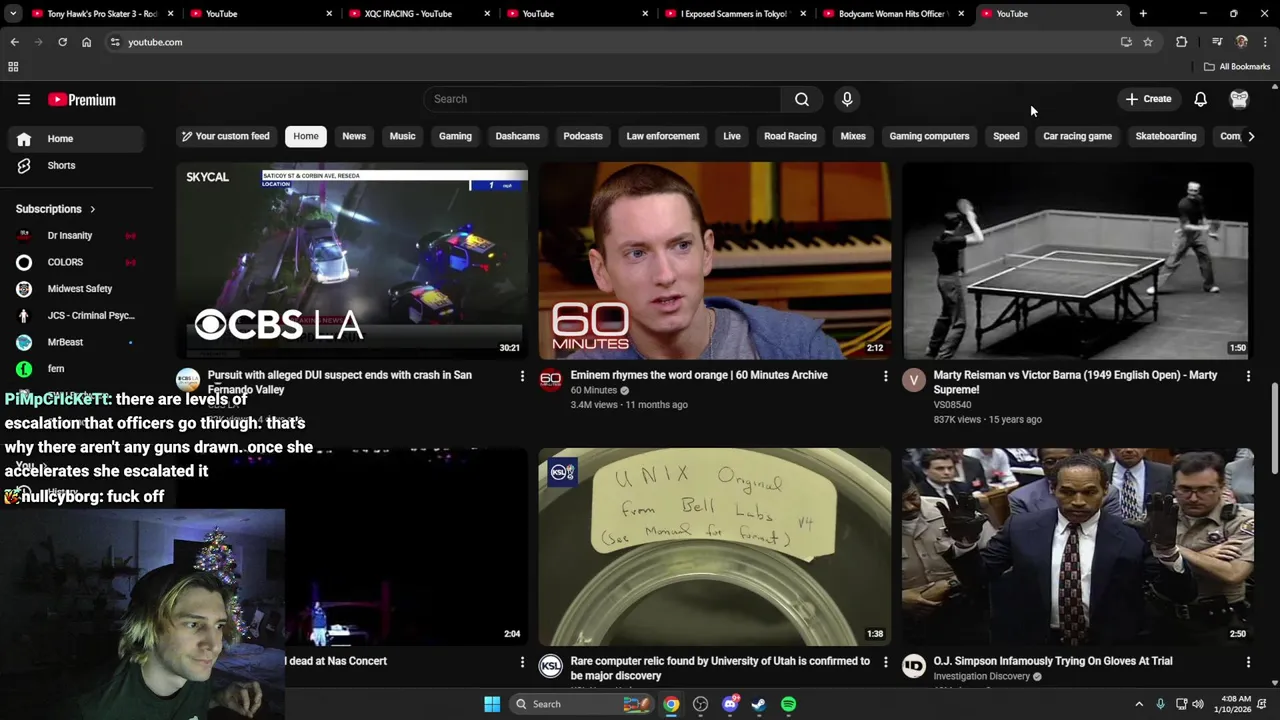Select the News category chip
1280x720 pixels.
354,136
